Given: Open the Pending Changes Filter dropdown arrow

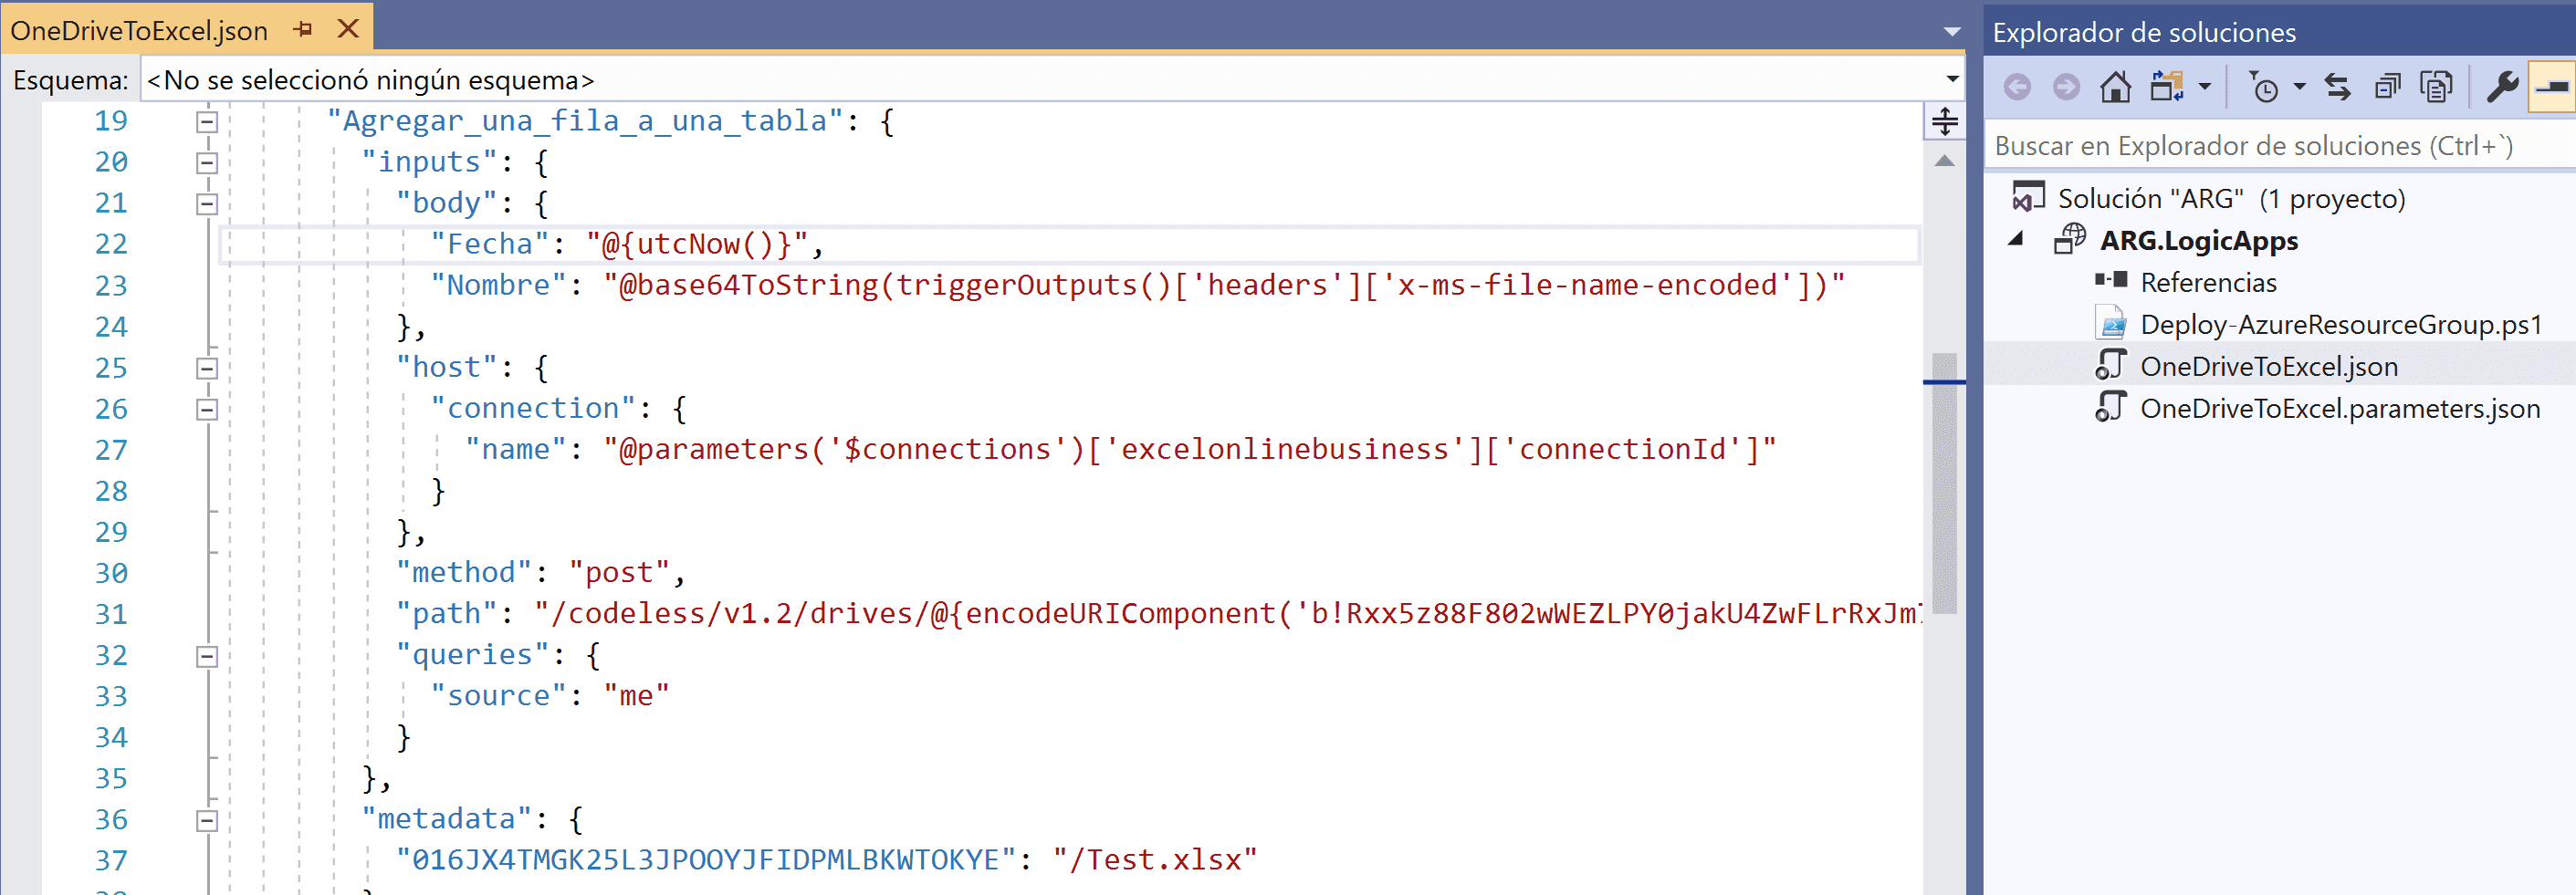Looking at the screenshot, I should pyautogui.click(x=2299, y=87).
